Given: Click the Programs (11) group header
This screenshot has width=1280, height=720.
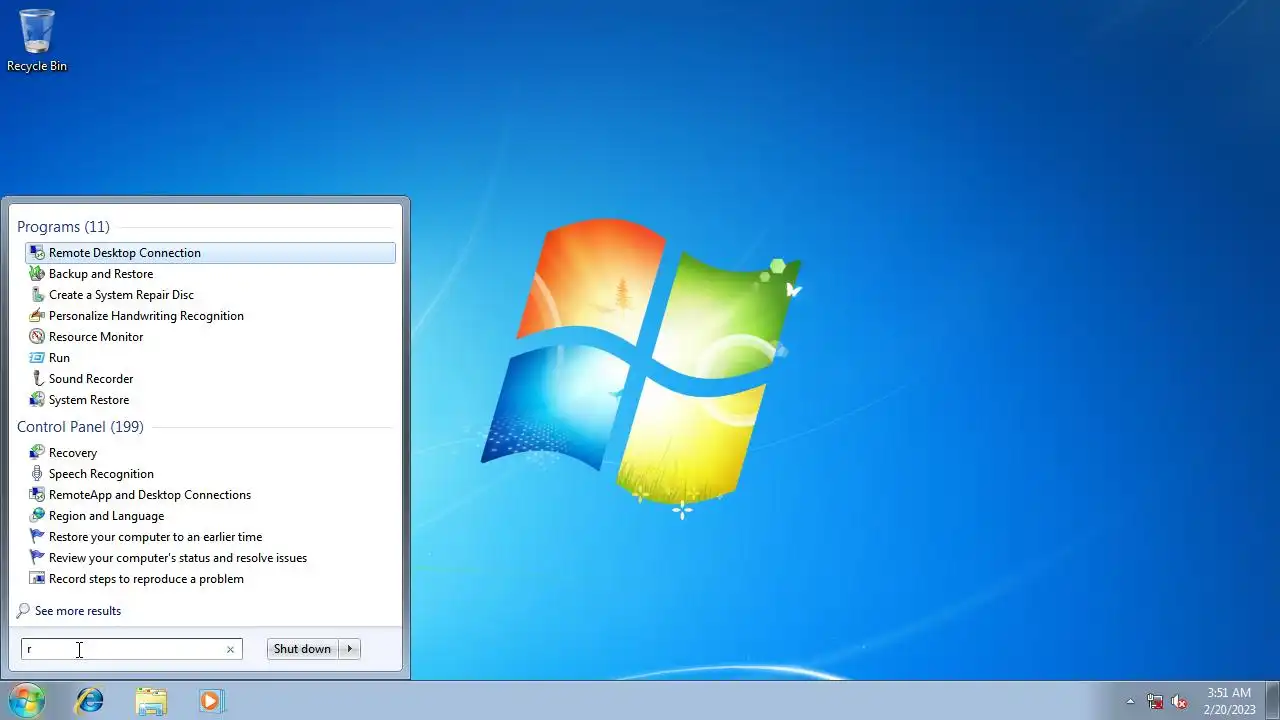Looking at the screenshot, I should pos(63,227).
